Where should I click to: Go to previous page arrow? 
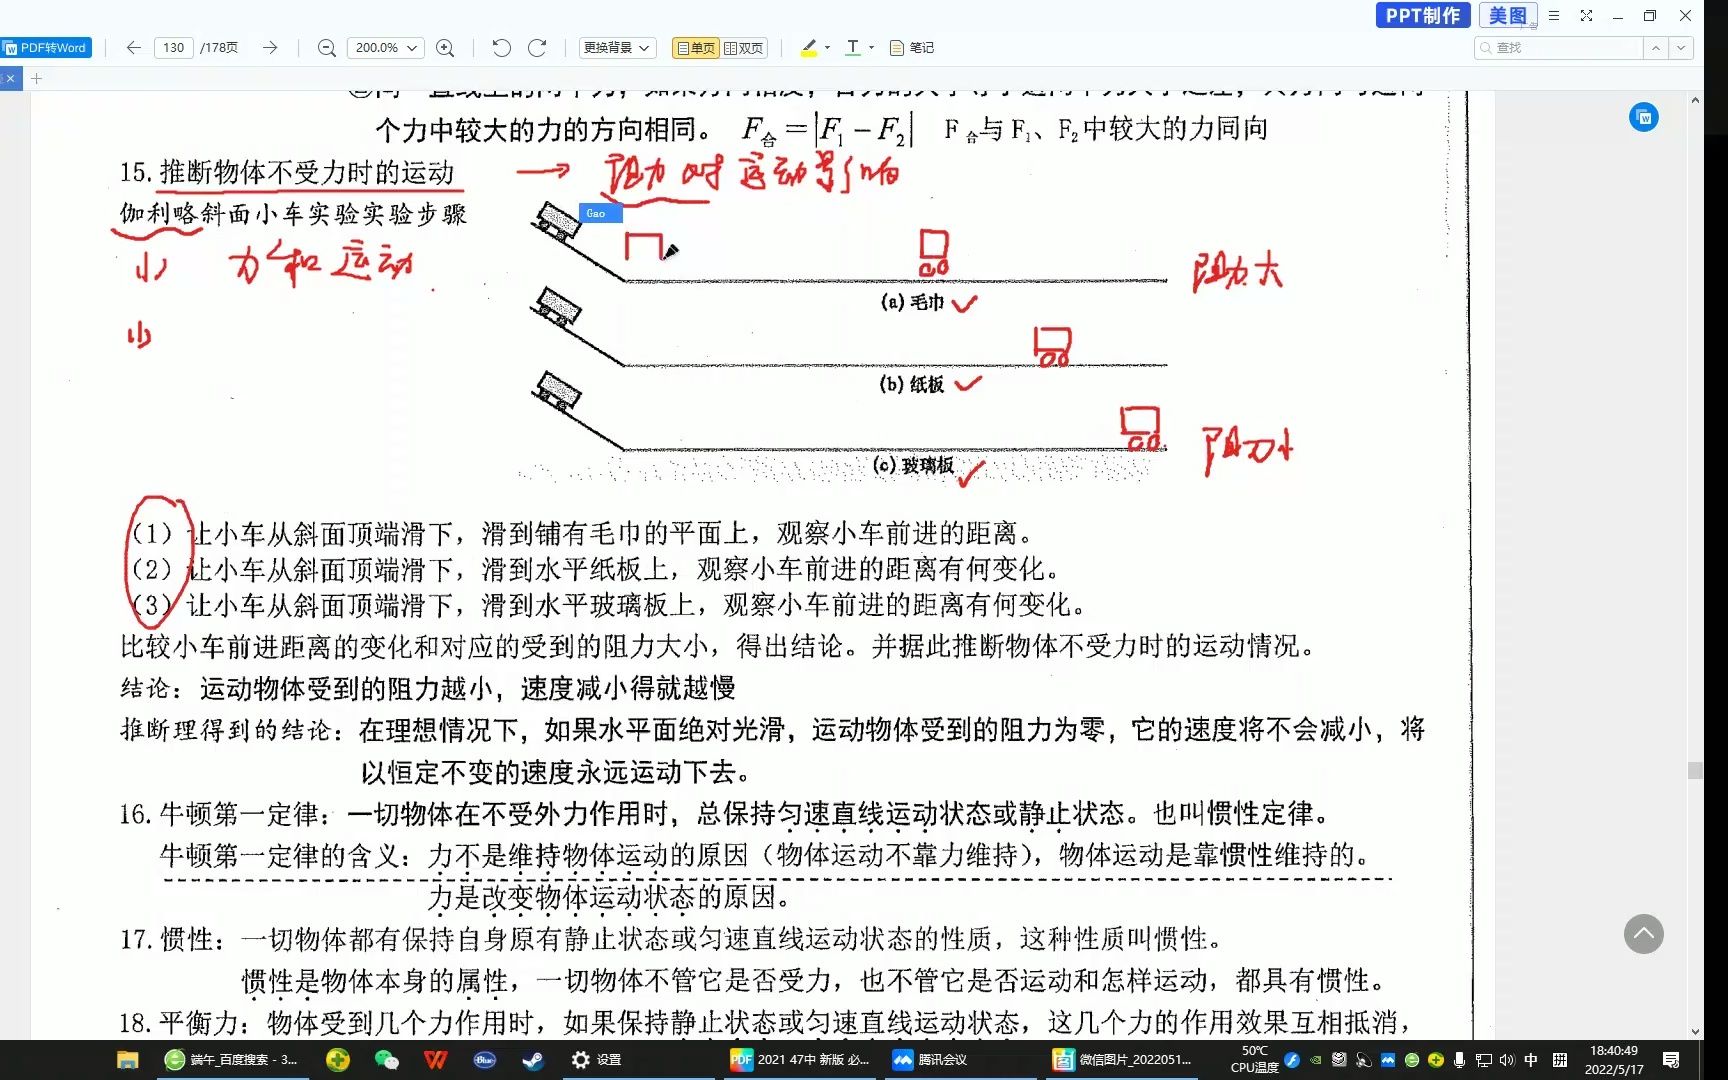[133, 48]
